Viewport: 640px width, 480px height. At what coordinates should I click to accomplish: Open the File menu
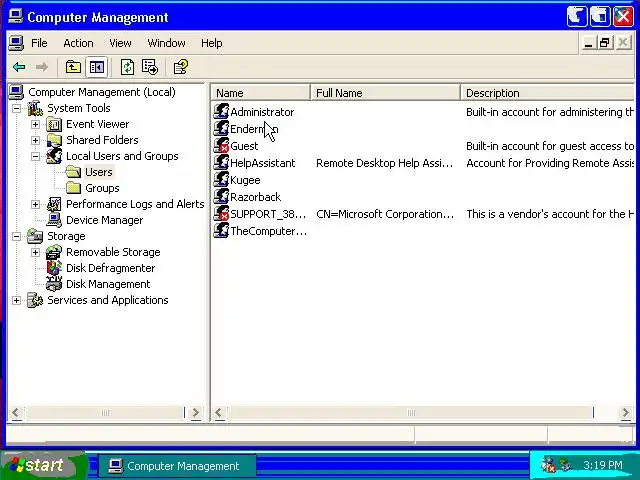[39, 43]
